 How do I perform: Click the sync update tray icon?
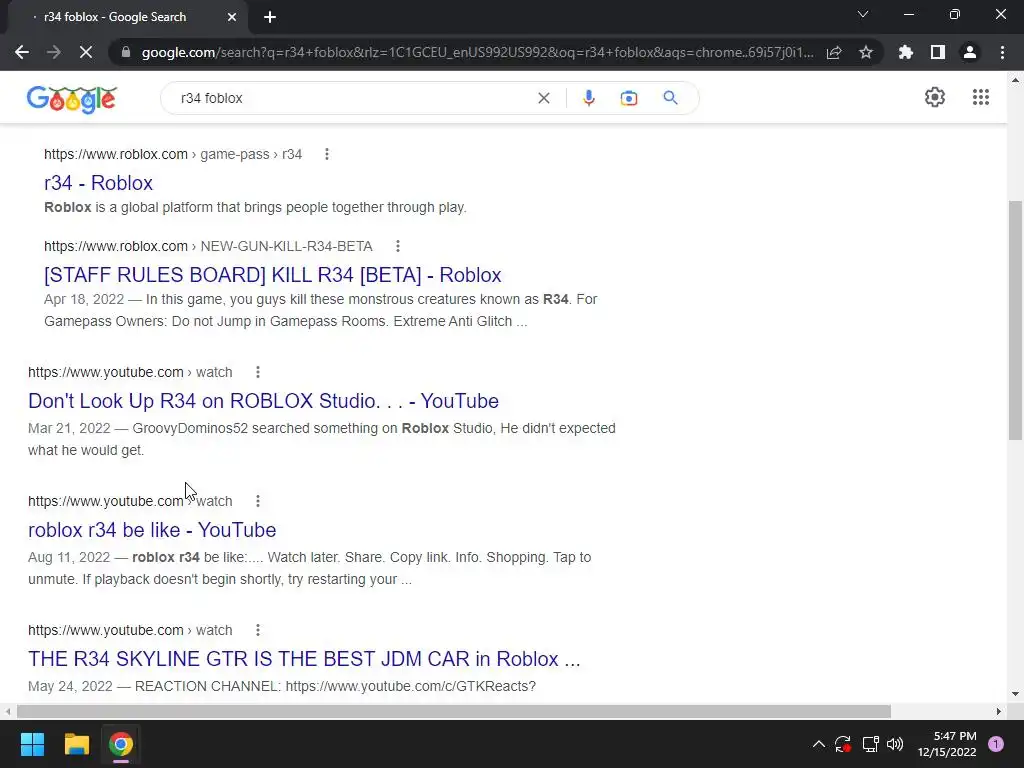click(x=843, y=744)
